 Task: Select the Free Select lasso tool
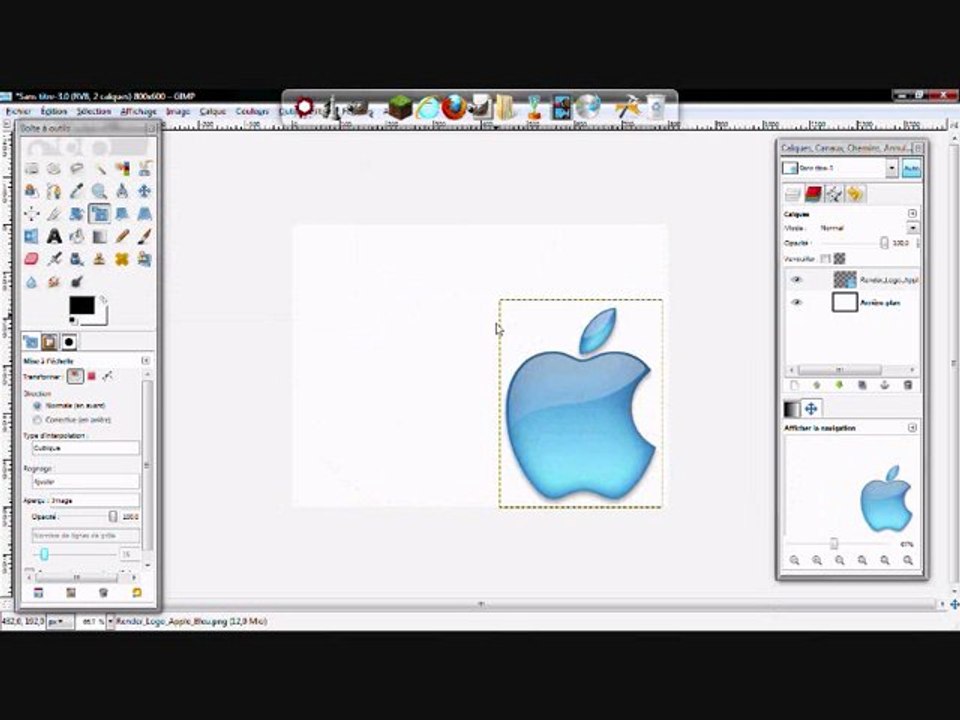point(77,168)
